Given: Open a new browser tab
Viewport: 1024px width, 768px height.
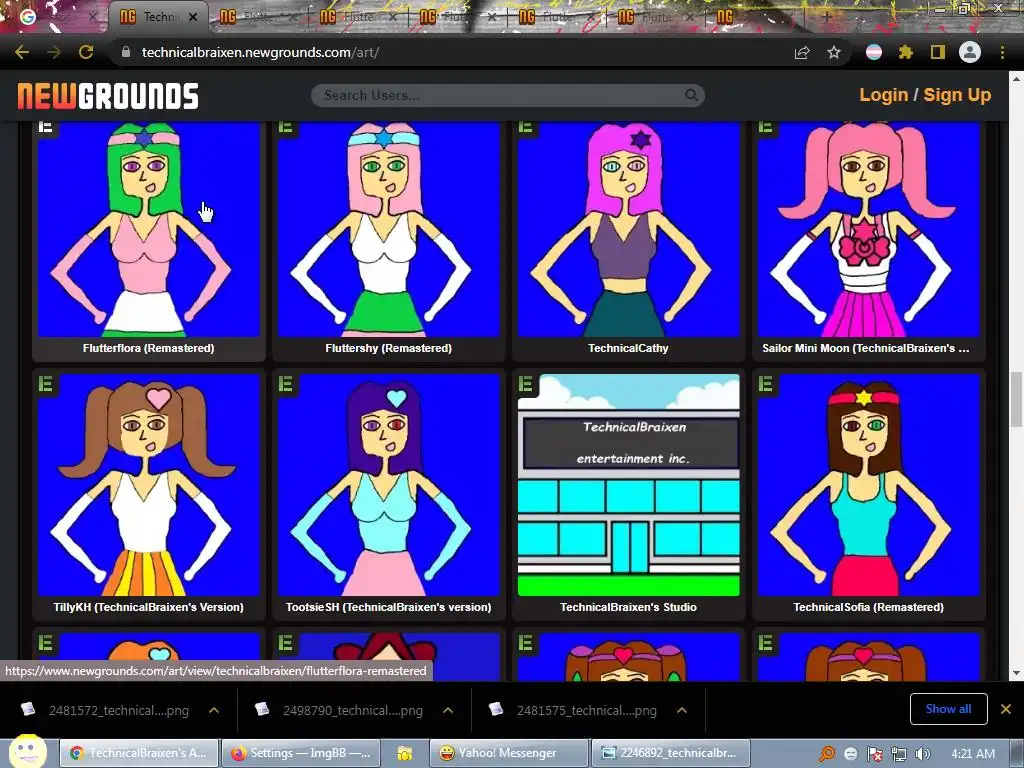Looking at the screenshot, I should pos(826,17).
